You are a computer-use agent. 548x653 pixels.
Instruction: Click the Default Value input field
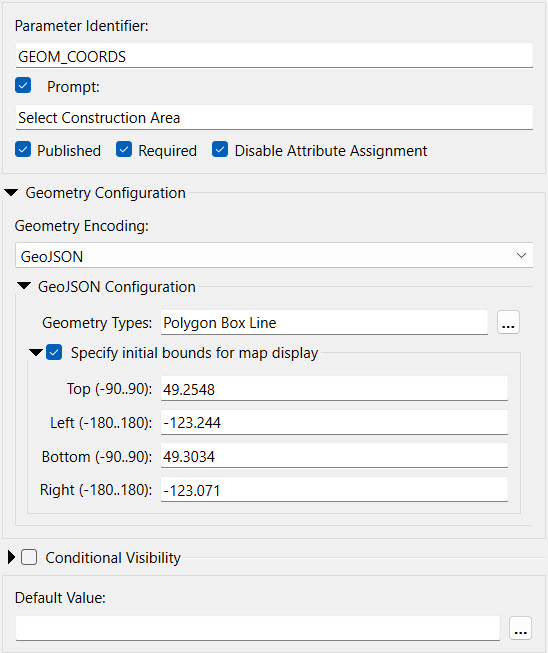257,628
